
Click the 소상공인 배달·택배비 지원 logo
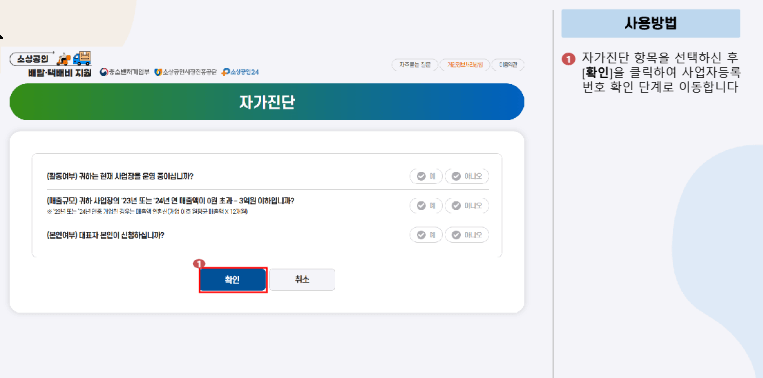coord(51,65)
